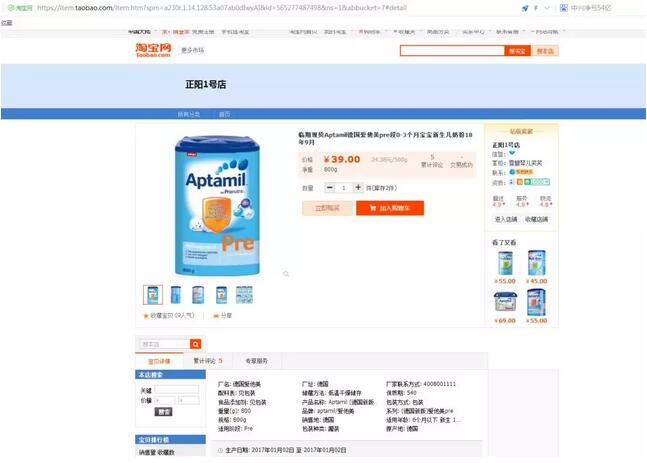
Task: Click the 累计评论 count of 5
Action: point(432,157)
